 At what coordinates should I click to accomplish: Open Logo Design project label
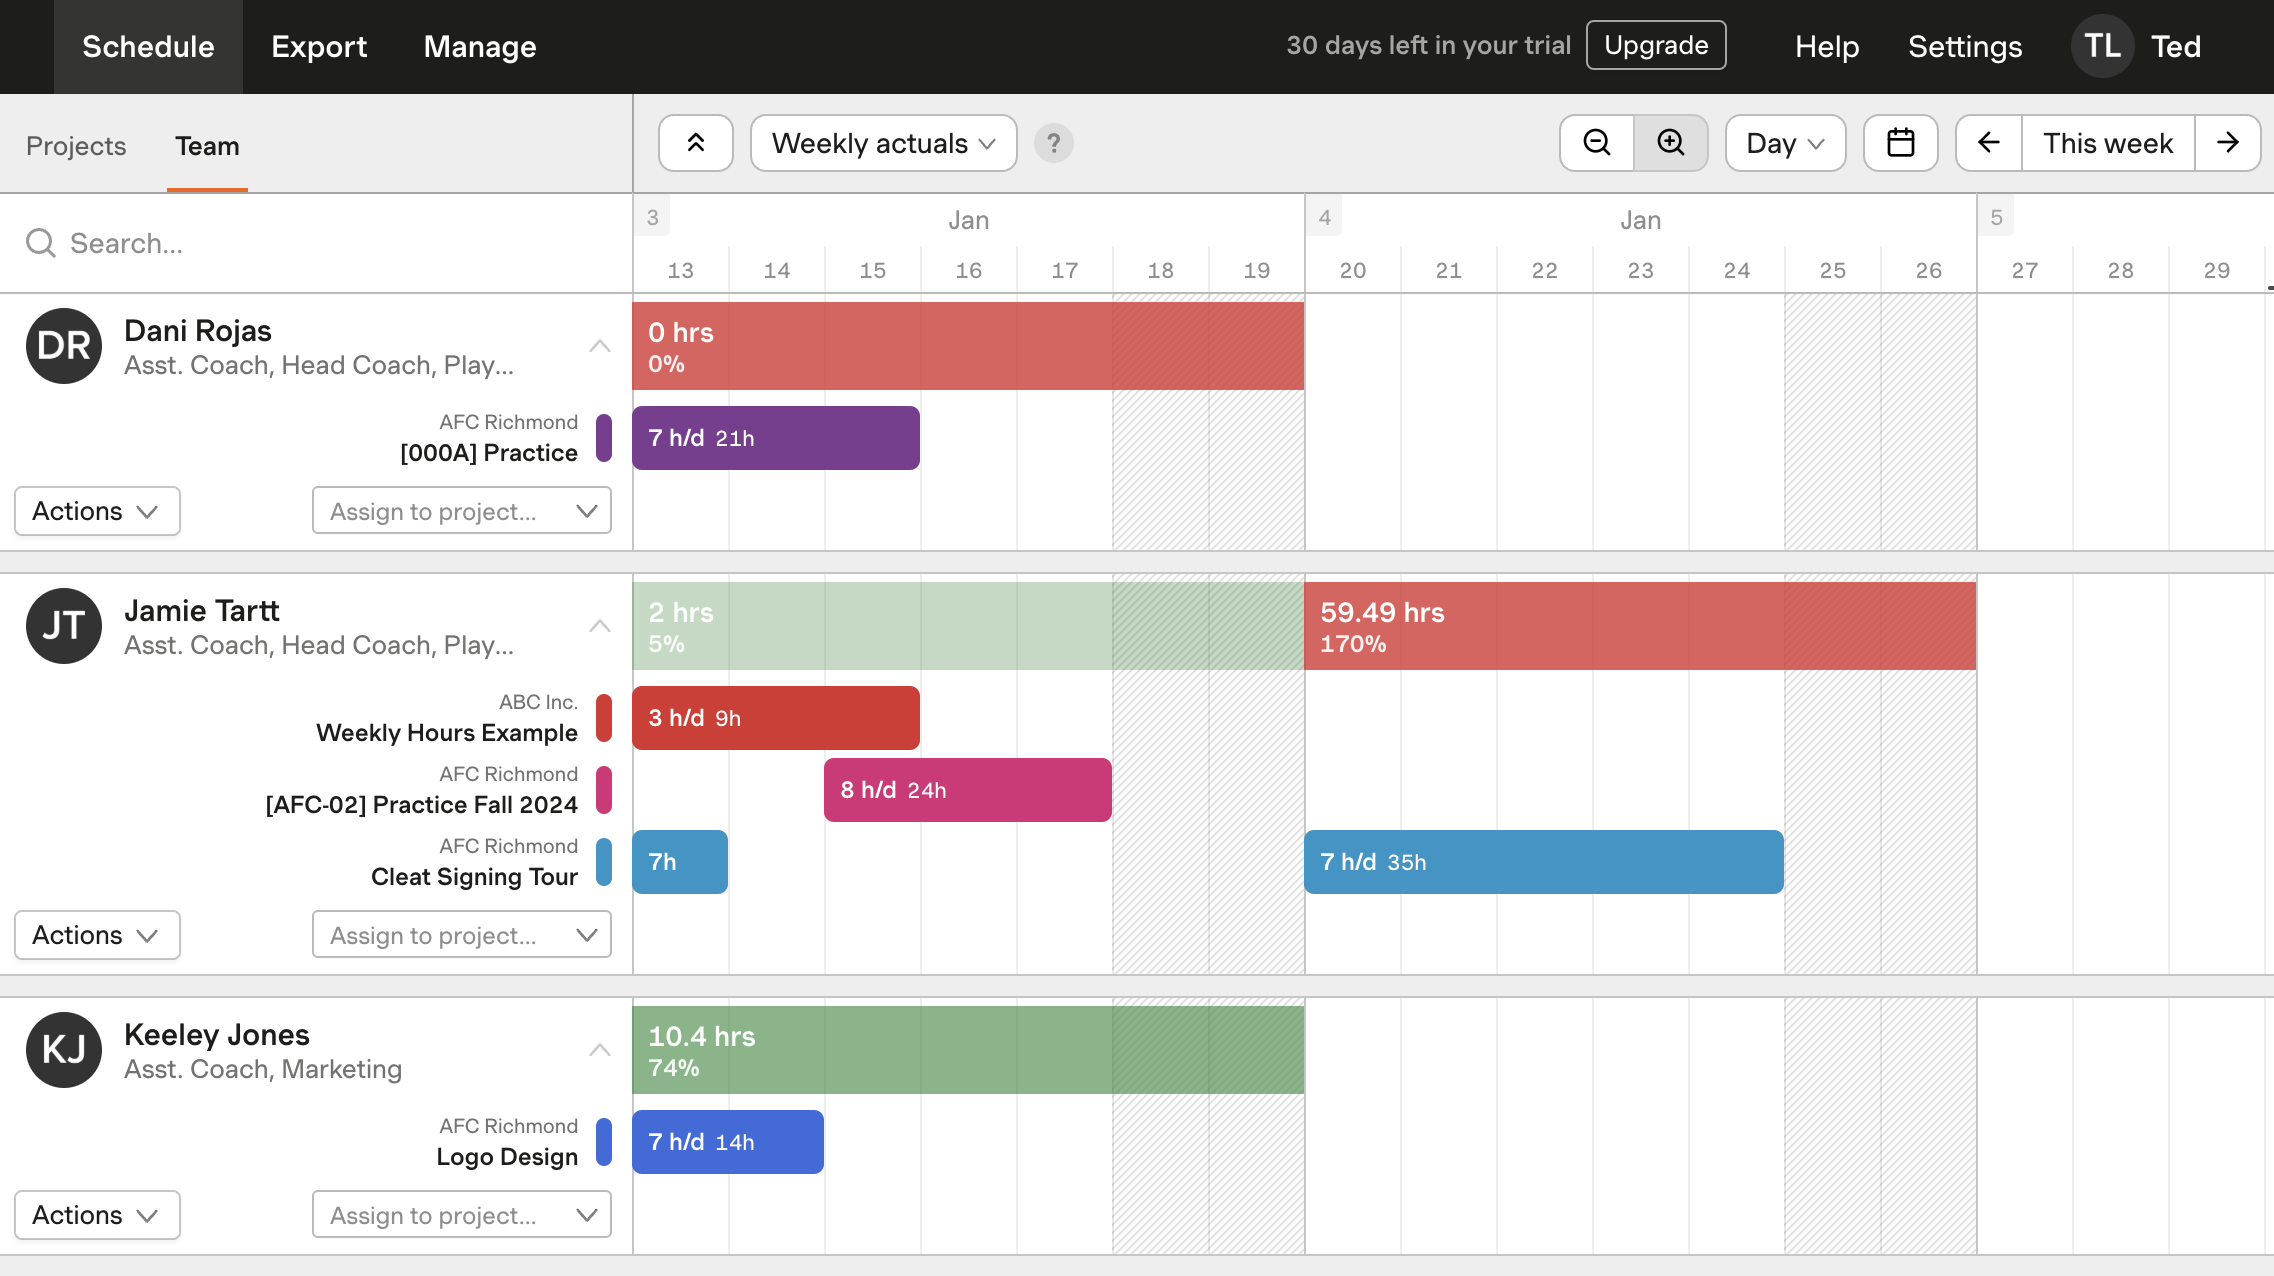pyautogui.click(x=507, y=1157)
